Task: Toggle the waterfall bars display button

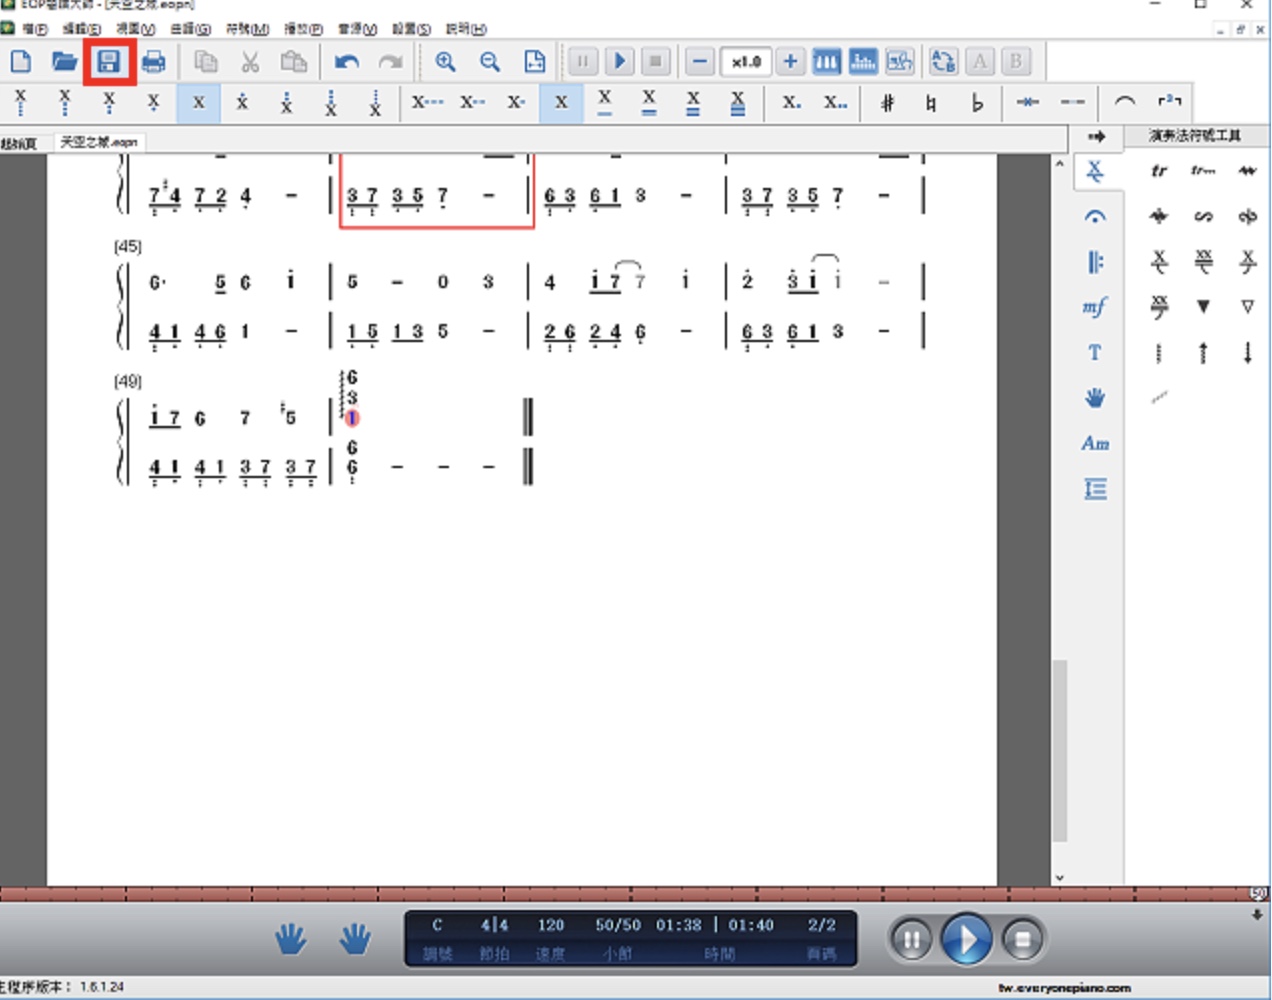Action: (x=862, y=62)
